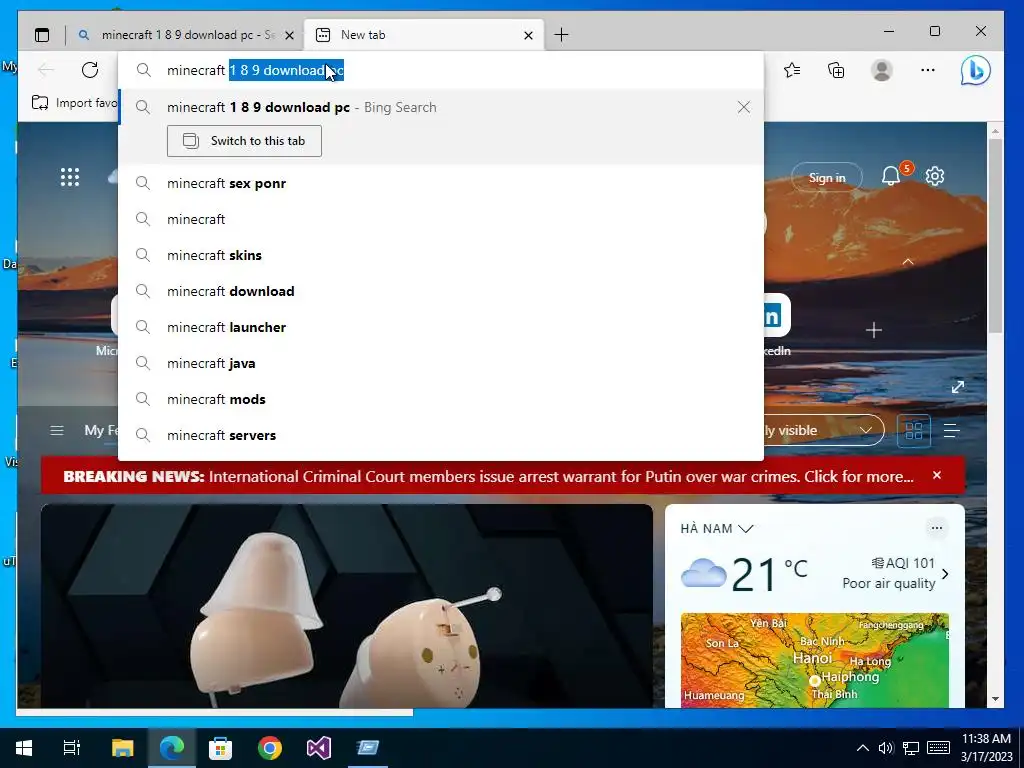Click the page vertical scrollbar thumb
This screenshot has width=1024, height=768.
[995, 236]
